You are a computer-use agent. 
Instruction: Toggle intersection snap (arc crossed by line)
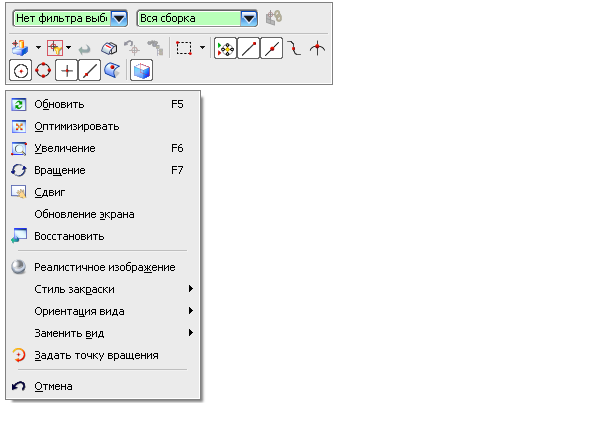click(x=317, y=48)
